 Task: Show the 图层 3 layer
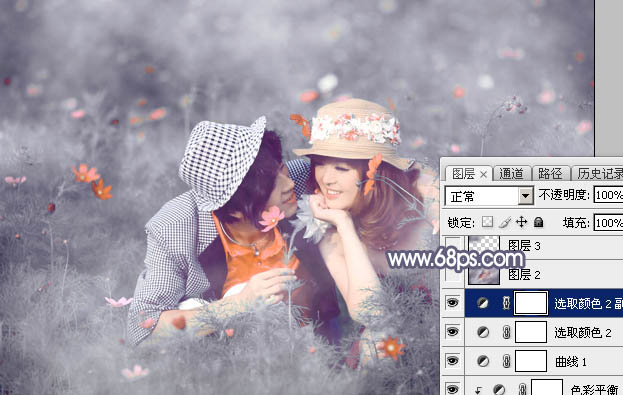click(x=452, y=246)
